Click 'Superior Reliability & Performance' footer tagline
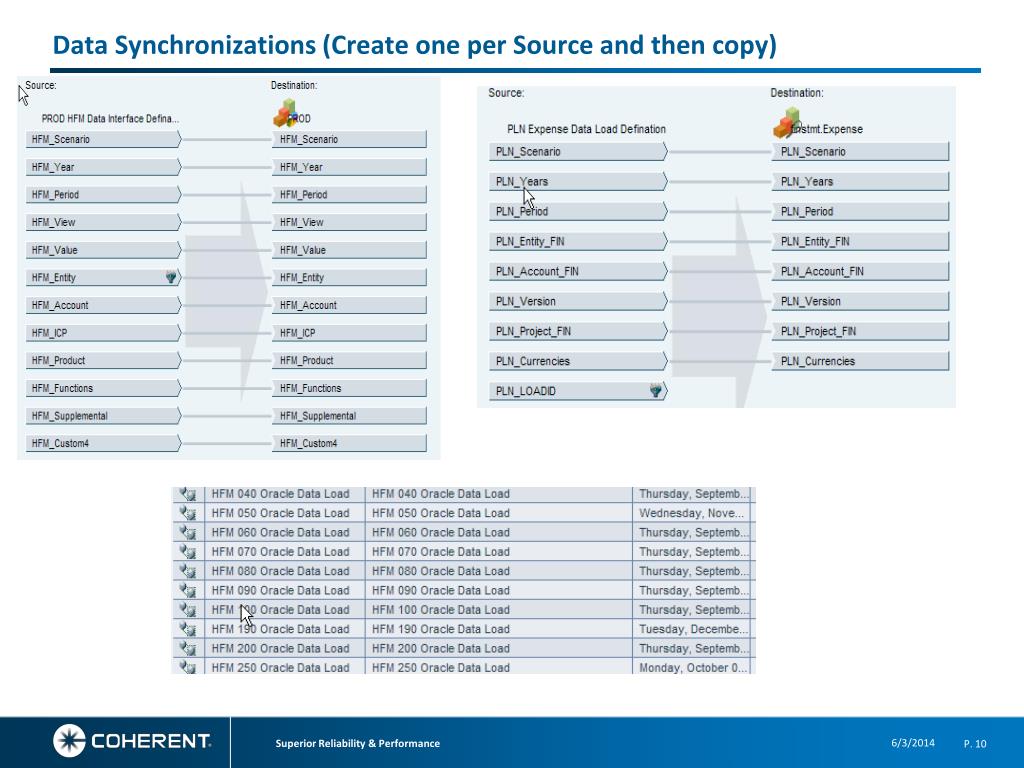Image resolution: width=1024 pixels, height=768 pixels. tap(357, 743)
